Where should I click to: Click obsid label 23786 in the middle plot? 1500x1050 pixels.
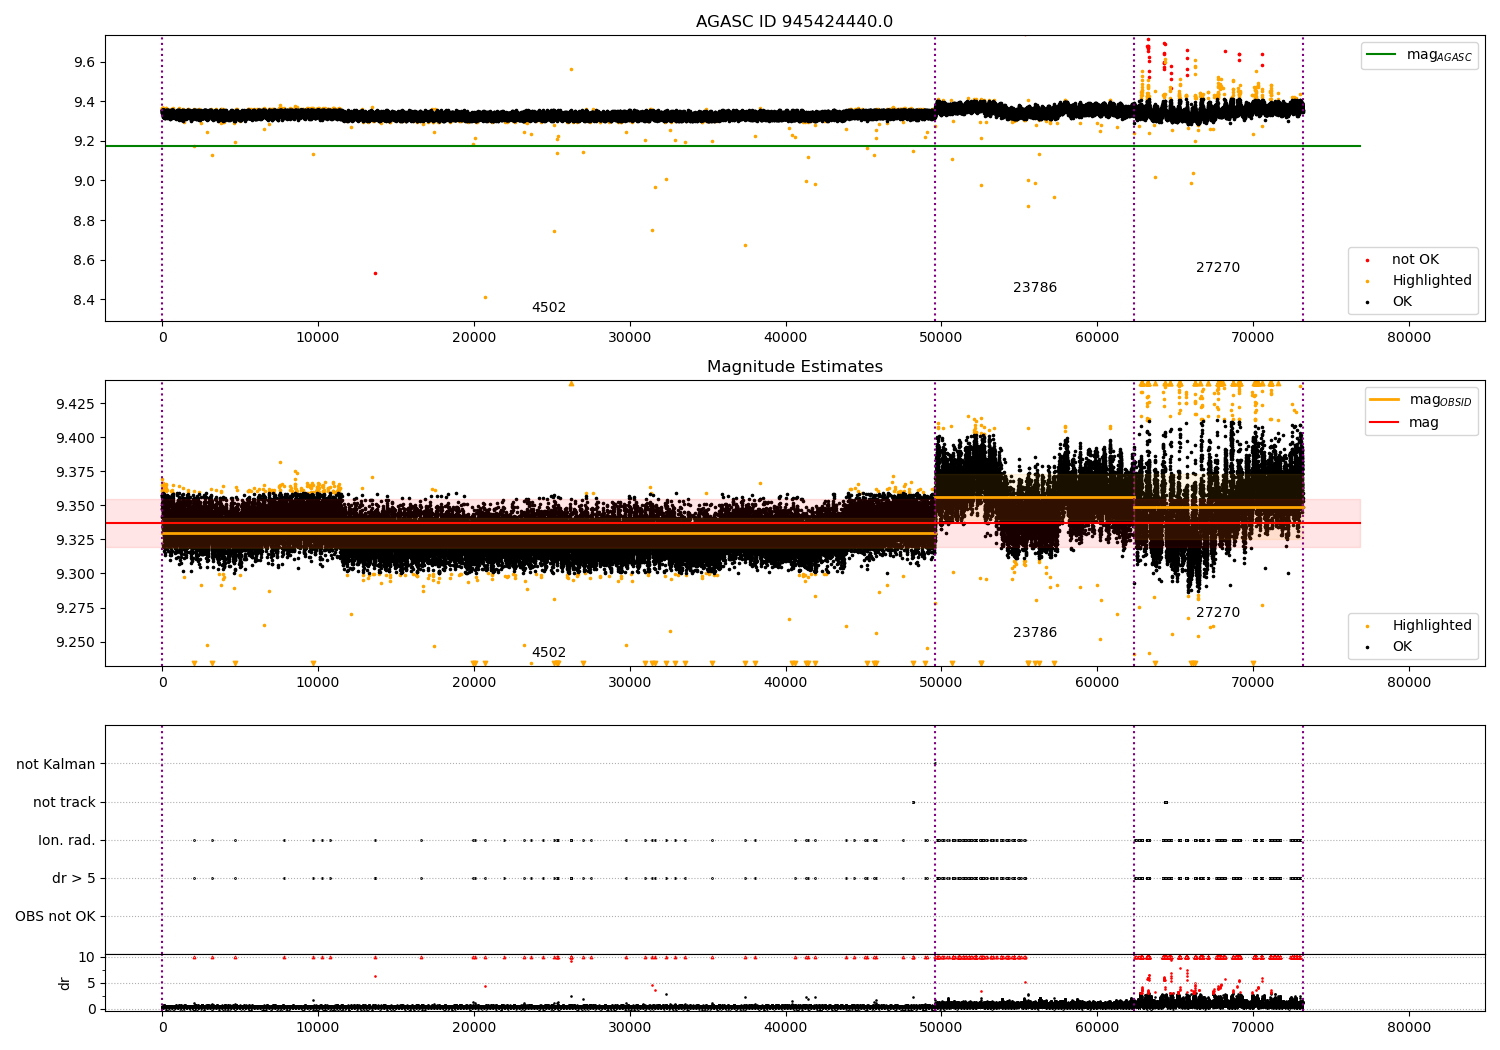(x=1035, y=633)
